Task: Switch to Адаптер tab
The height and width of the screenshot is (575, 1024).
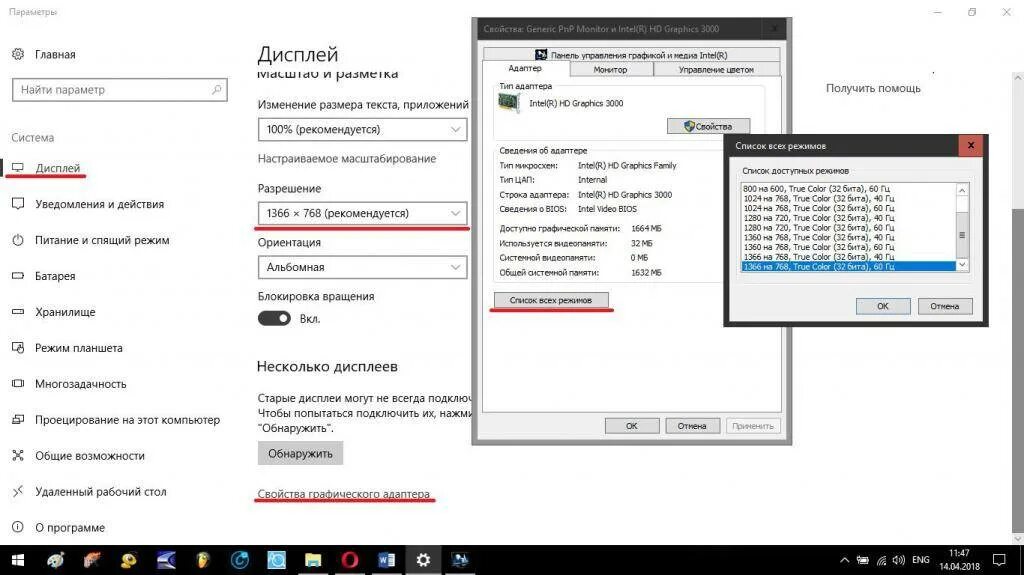Action: 525,68
